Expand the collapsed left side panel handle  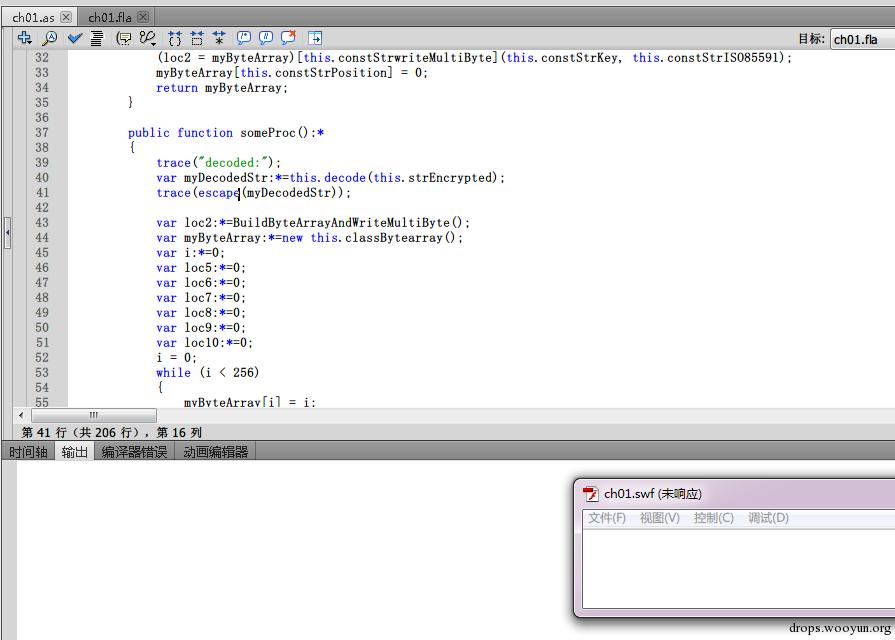7,232
